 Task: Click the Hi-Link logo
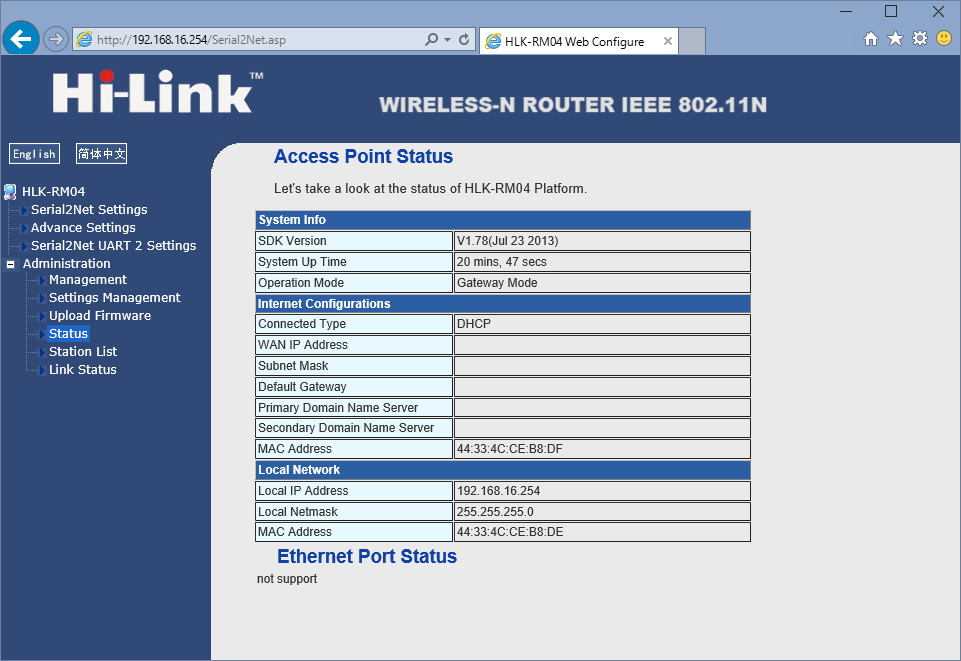coord(158,93)
